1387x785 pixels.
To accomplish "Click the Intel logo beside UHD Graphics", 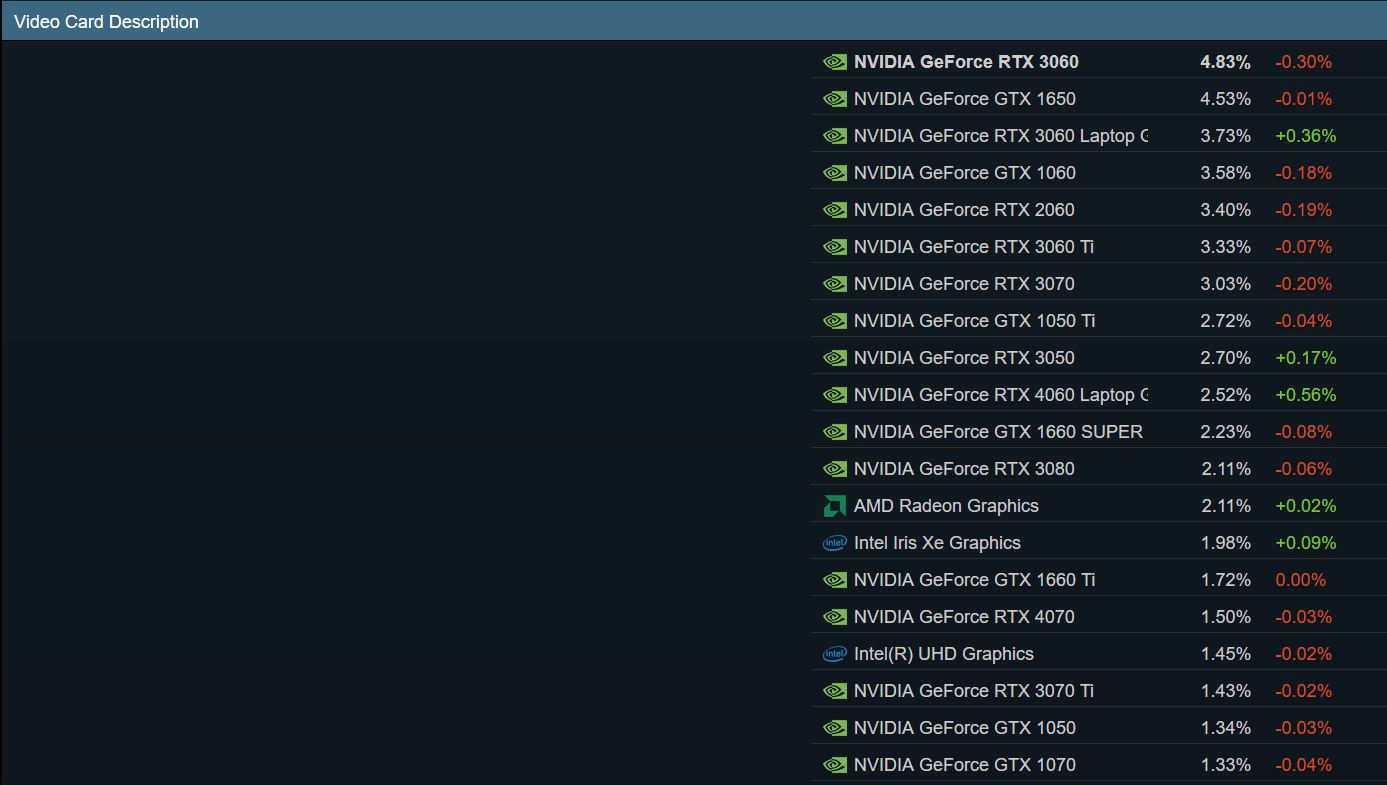I will [x=834, y=654].
